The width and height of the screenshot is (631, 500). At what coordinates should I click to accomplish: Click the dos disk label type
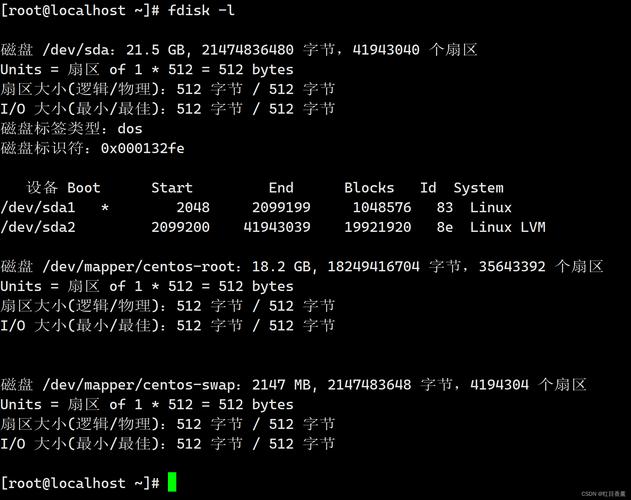point(130,128)
